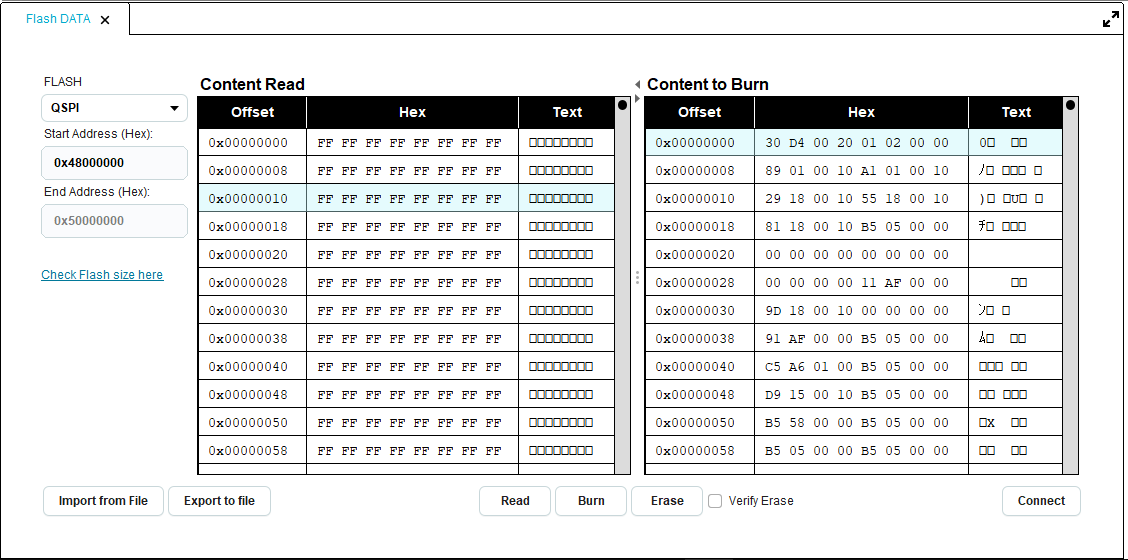Screen dimensions: 1128x560
Task: Expand panel to full screen
Action: tap(1110, 20)
